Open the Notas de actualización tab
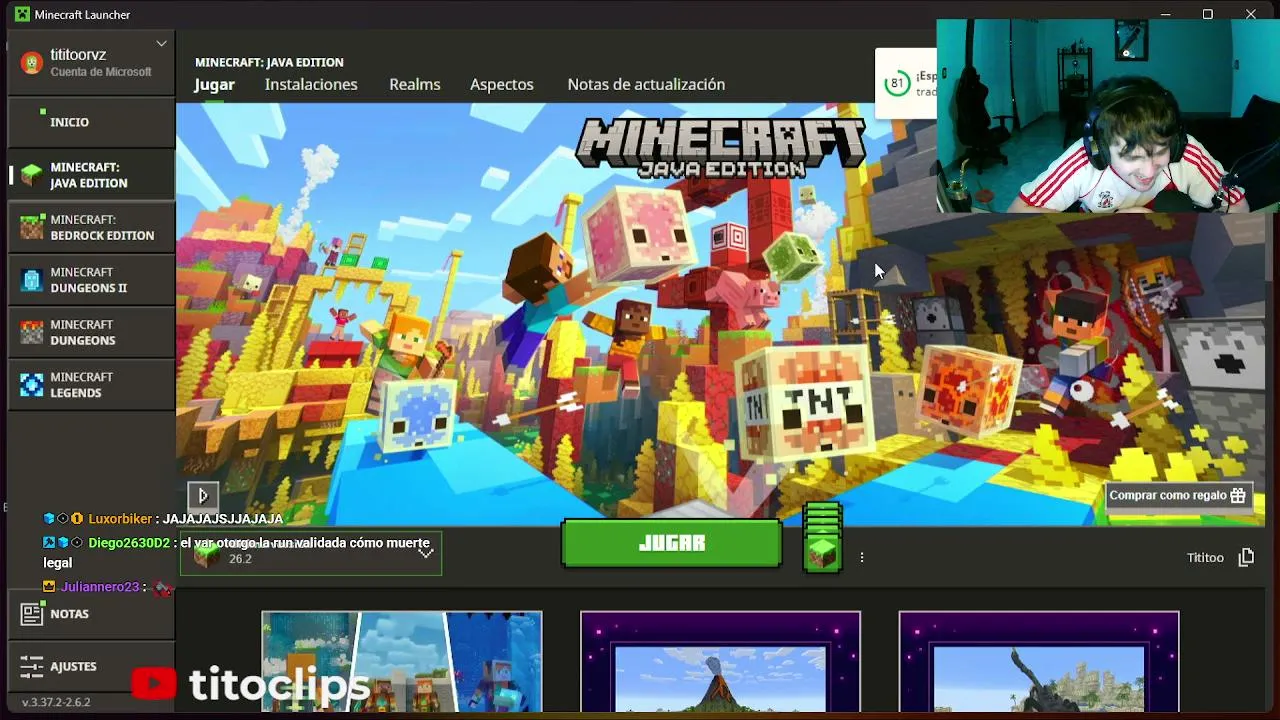The width and height of the screenshot is (1280, 720). pyautogui.click(x=646, y=85)
